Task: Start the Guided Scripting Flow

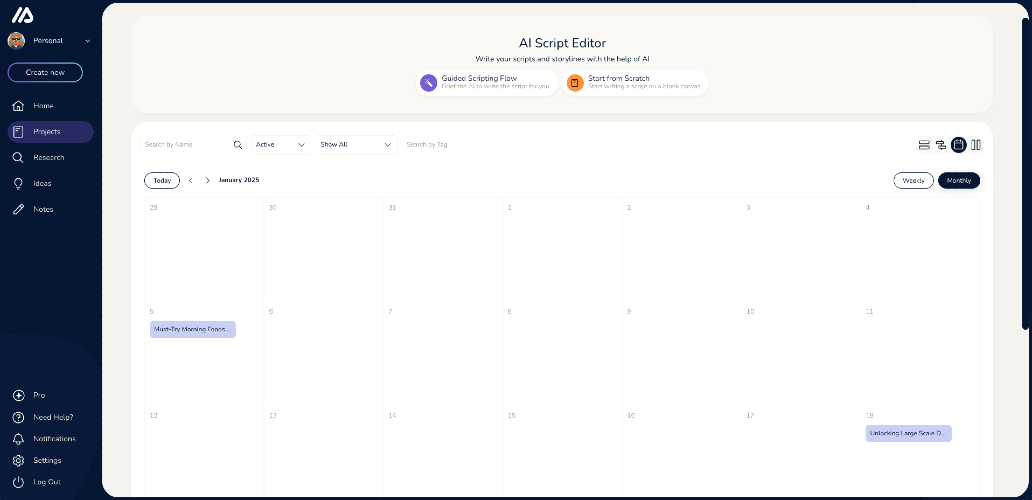Action: click(486, 83)
